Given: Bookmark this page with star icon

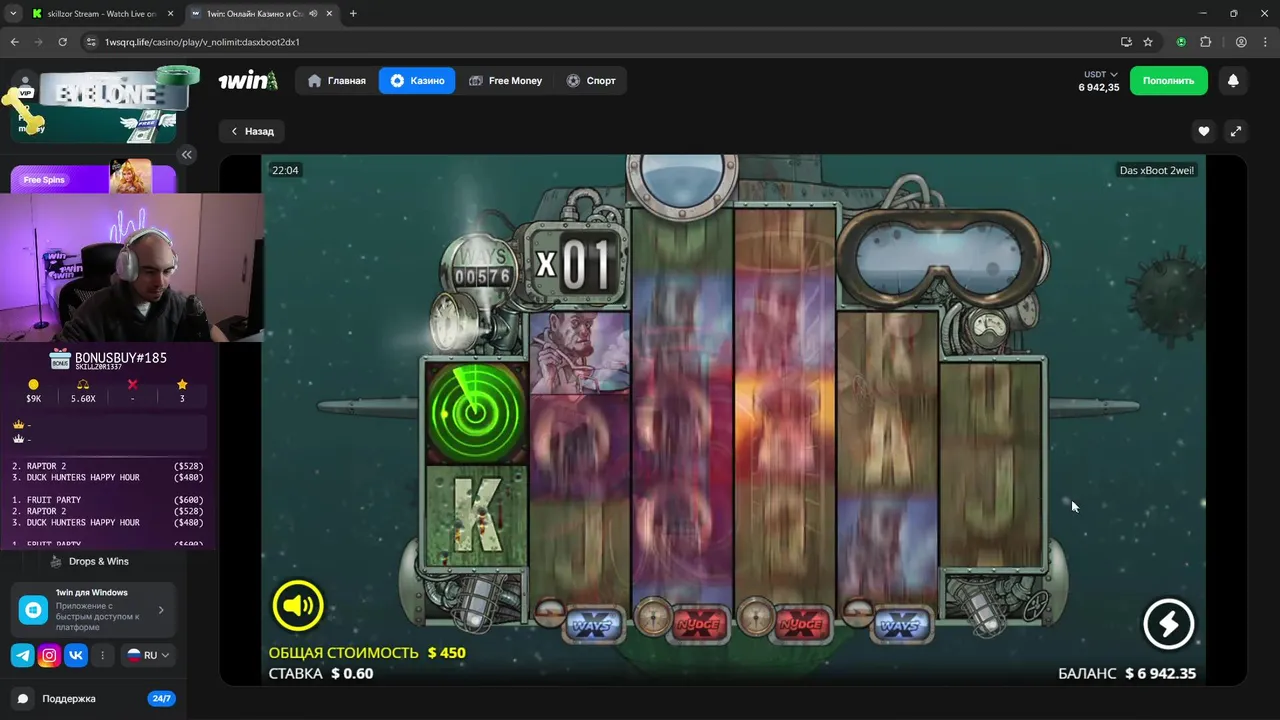Looking at the screenshot, I should click(1148, 42).
